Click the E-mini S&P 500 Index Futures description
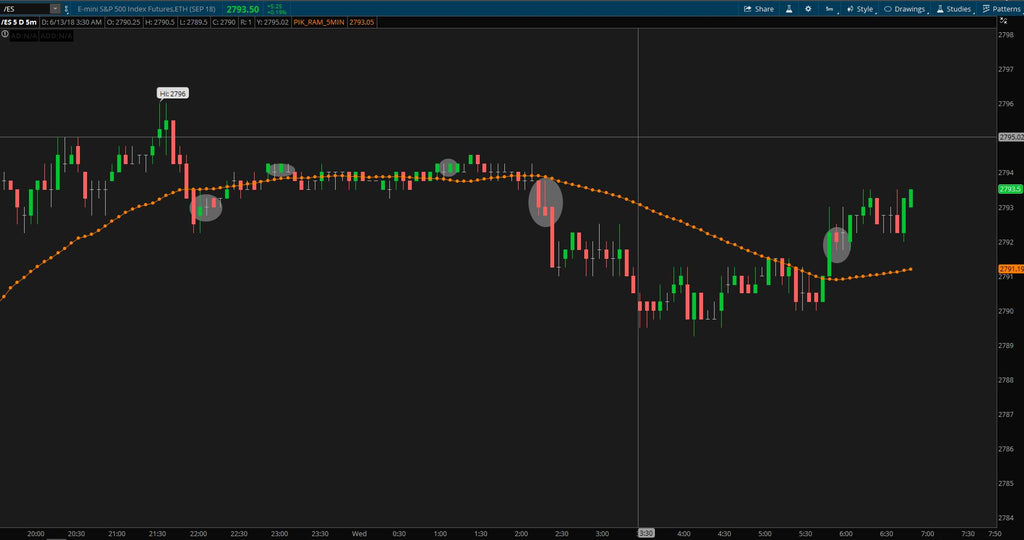 [146, 9]
